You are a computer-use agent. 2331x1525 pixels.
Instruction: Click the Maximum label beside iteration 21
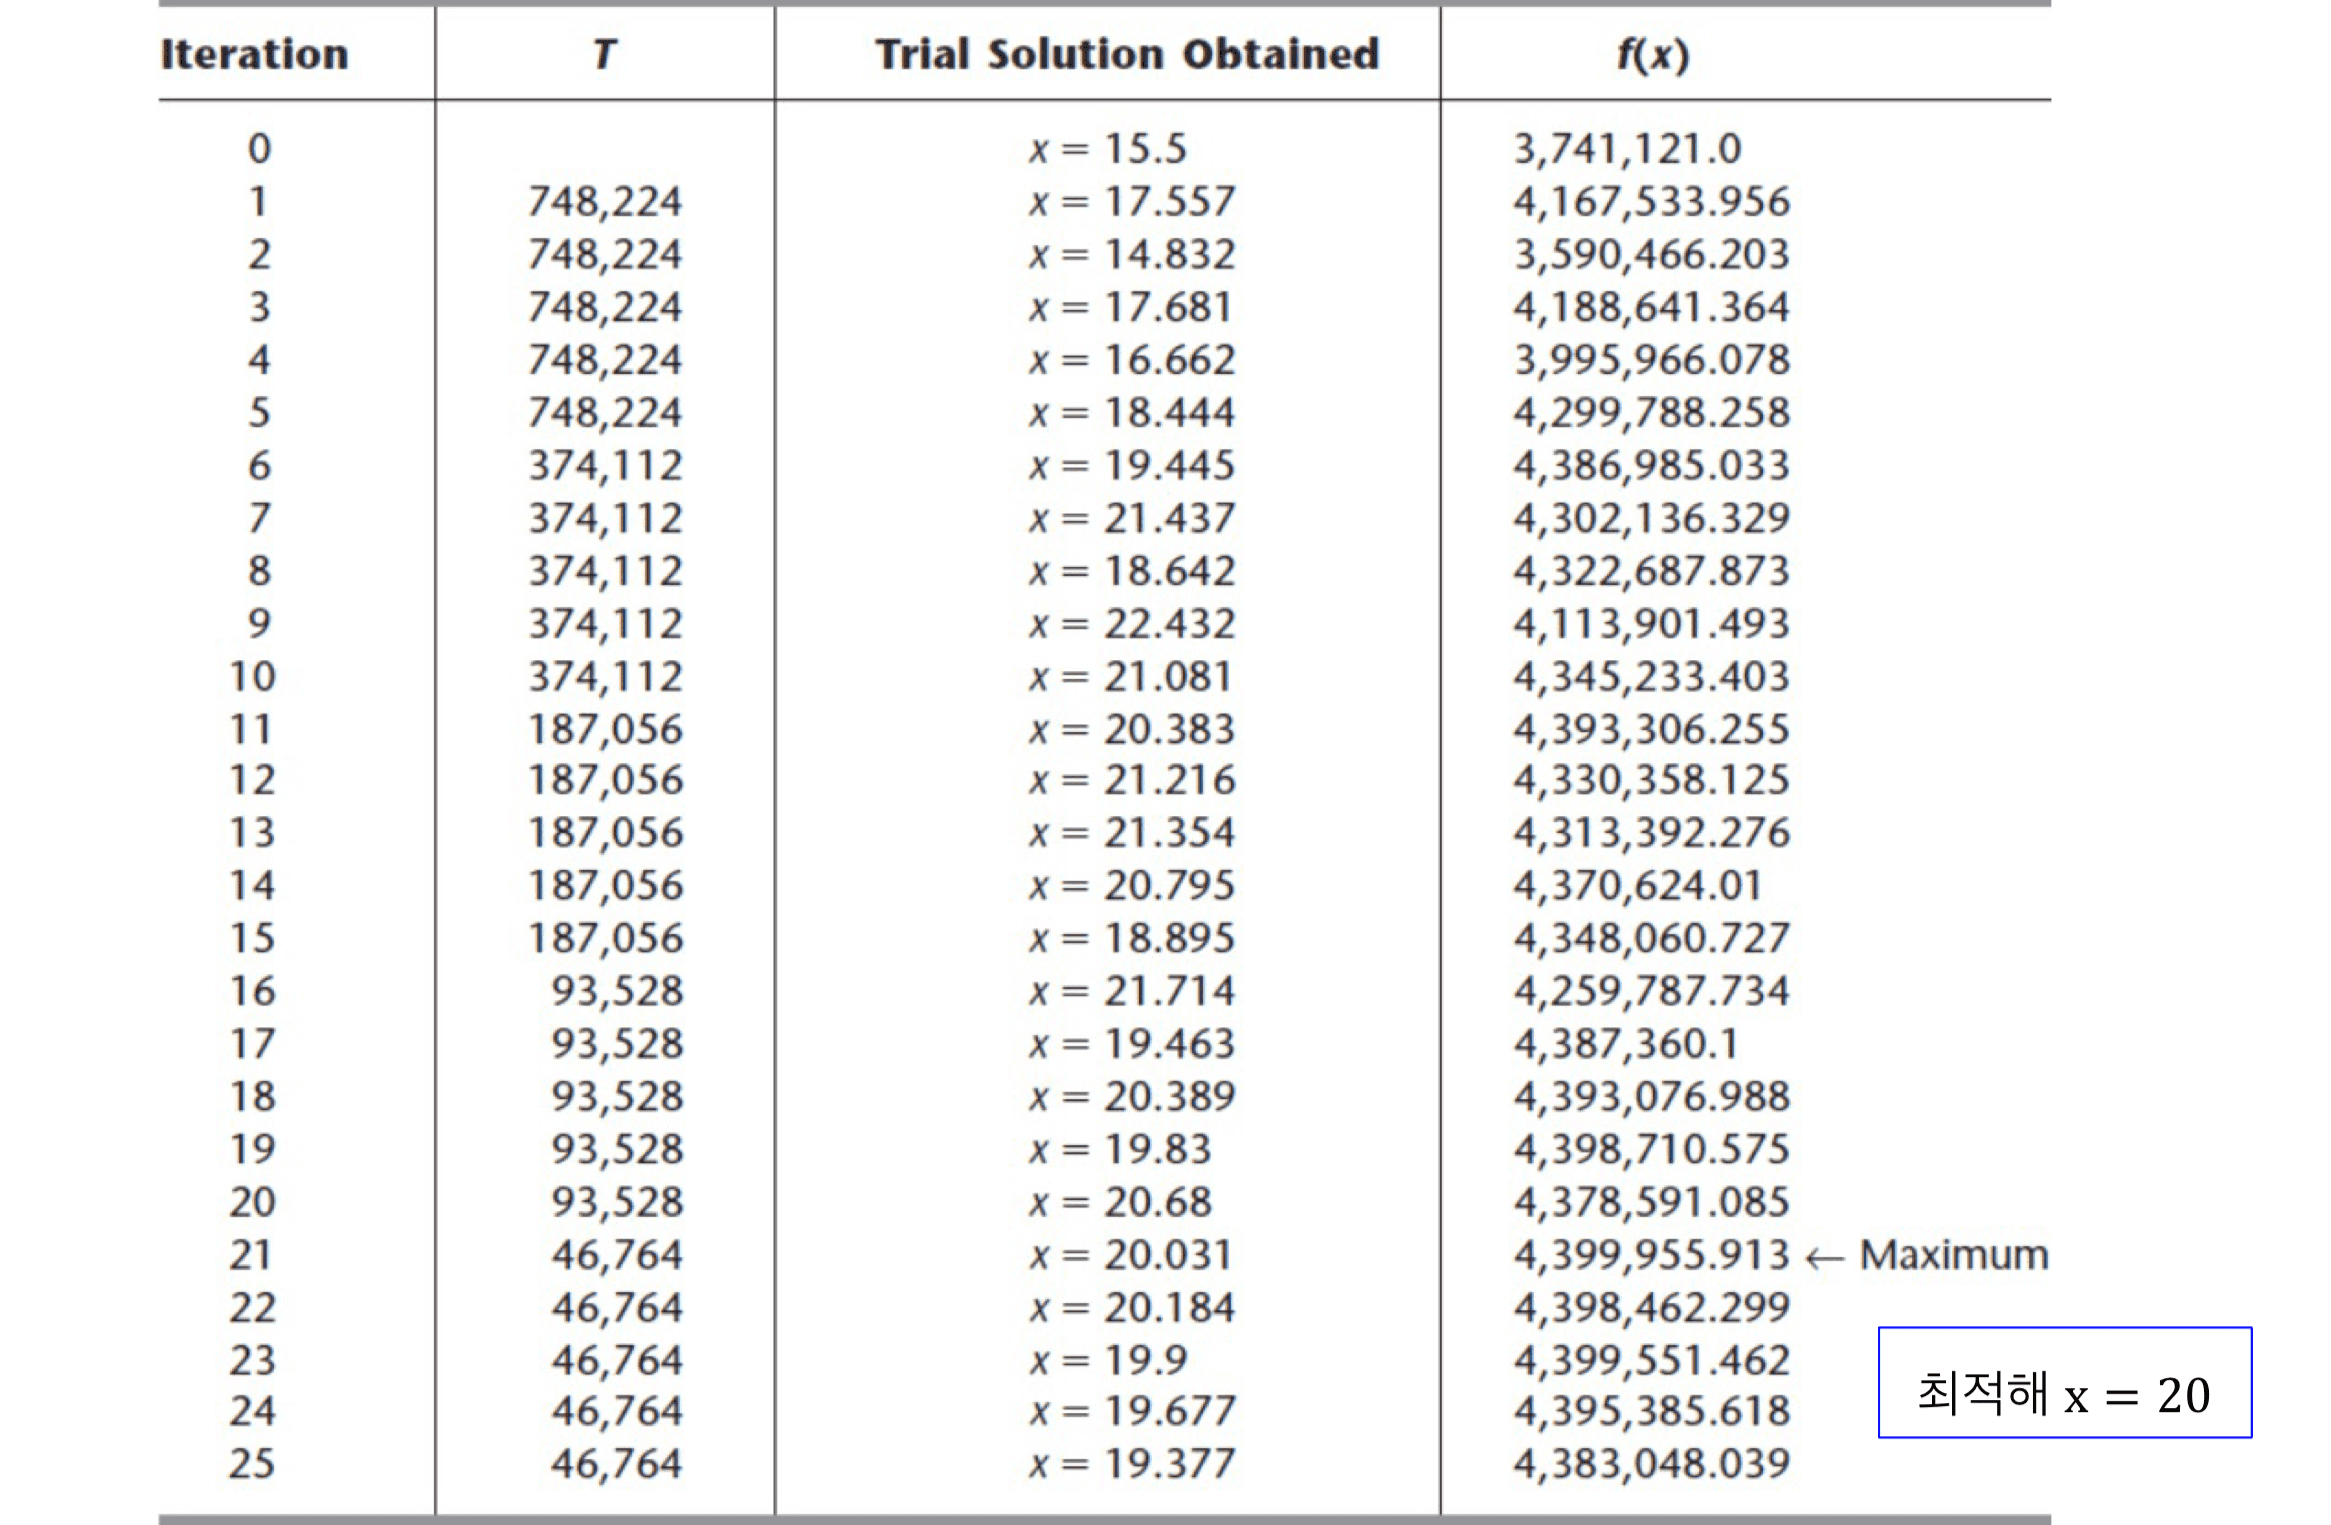pyautogui.click(x=1953, y=1255)
